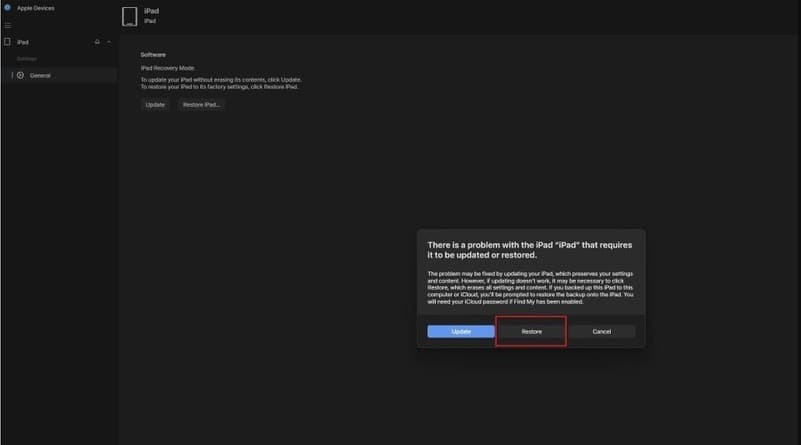Open the General settings item
The height and width of the screenshot is (445, 801).
coord(40,75)
